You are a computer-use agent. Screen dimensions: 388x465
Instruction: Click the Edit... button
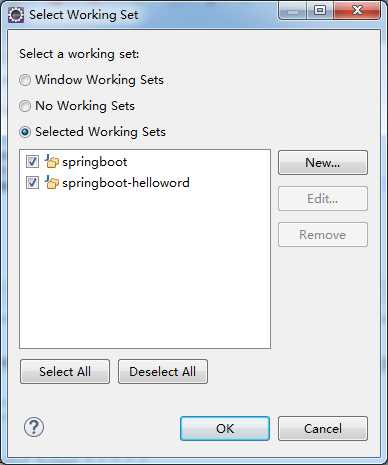tap(323, 199)
